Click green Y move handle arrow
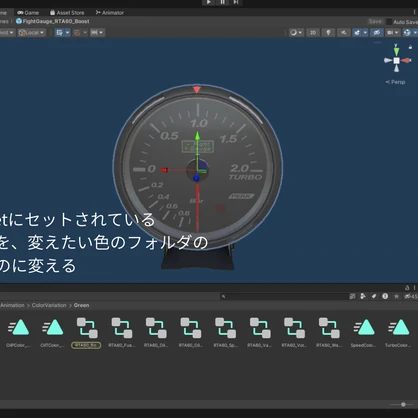This screenshot has width=418, height=418. 197,136
